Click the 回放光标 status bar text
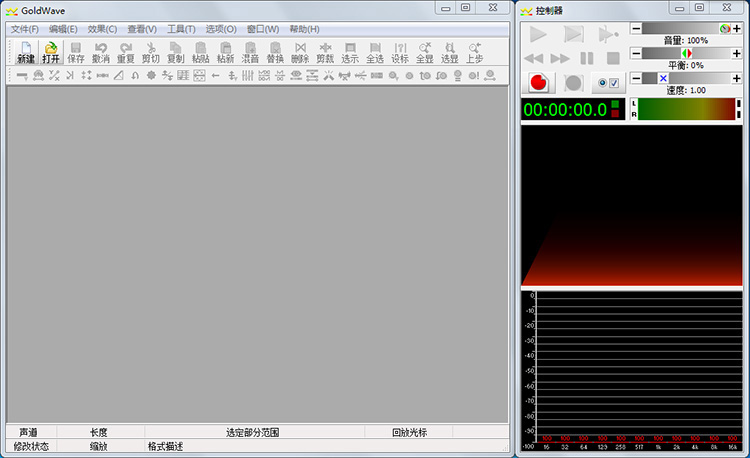750x458 pixels. 409,432
